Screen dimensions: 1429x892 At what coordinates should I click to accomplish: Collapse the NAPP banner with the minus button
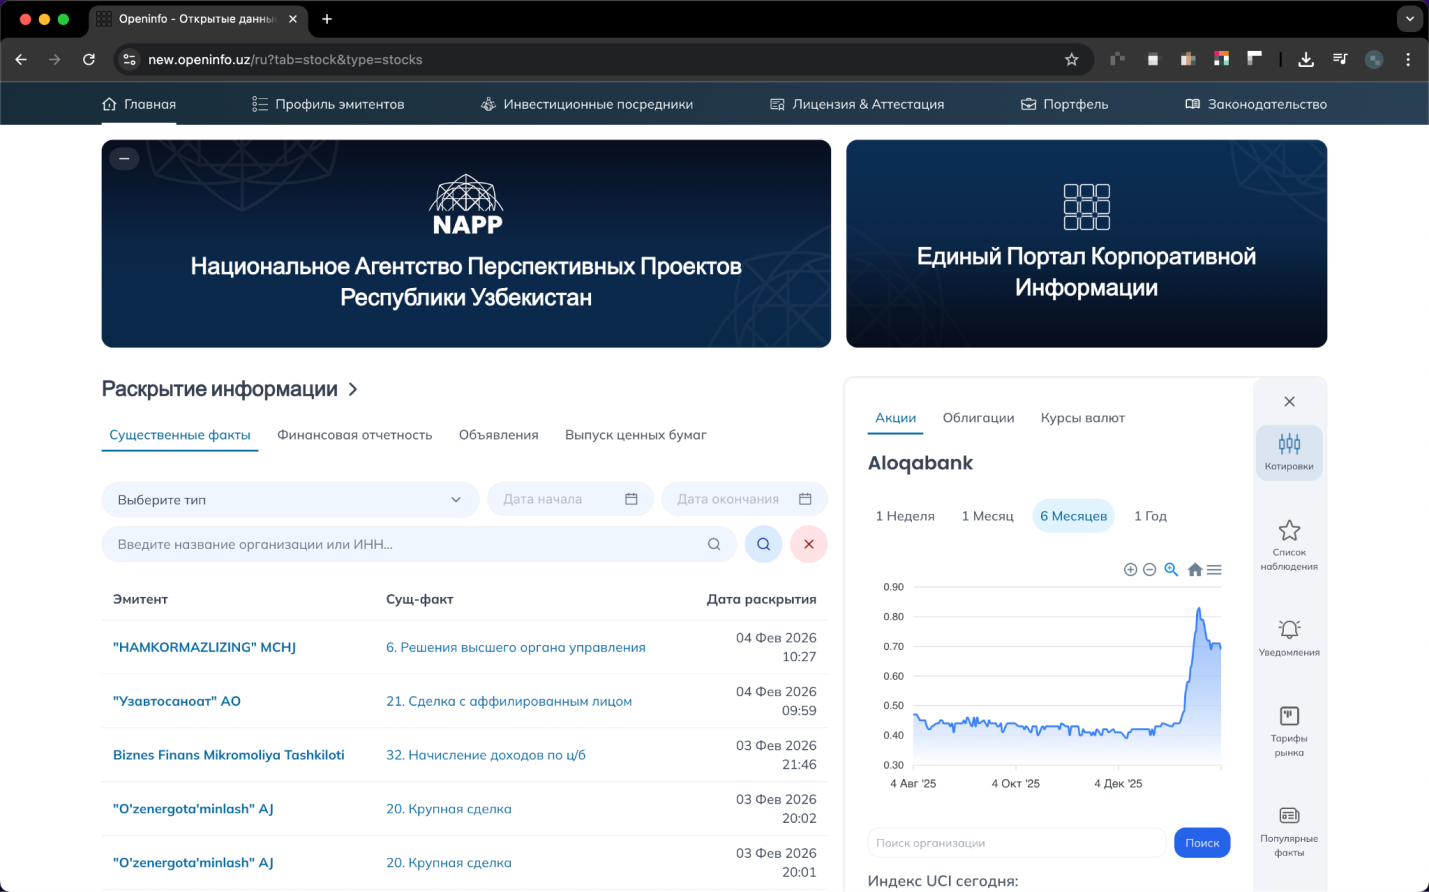coord(124,158)
